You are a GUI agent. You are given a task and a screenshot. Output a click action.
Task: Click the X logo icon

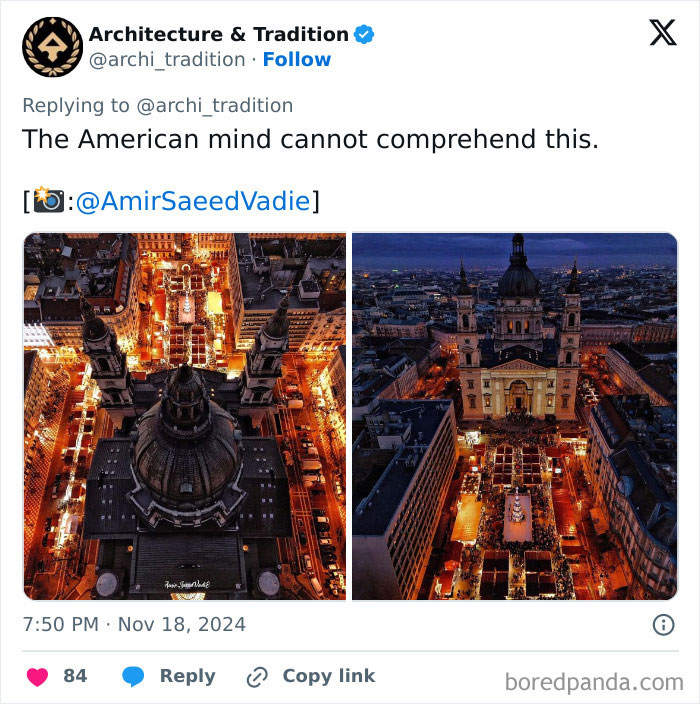click(x=663, y=32)
